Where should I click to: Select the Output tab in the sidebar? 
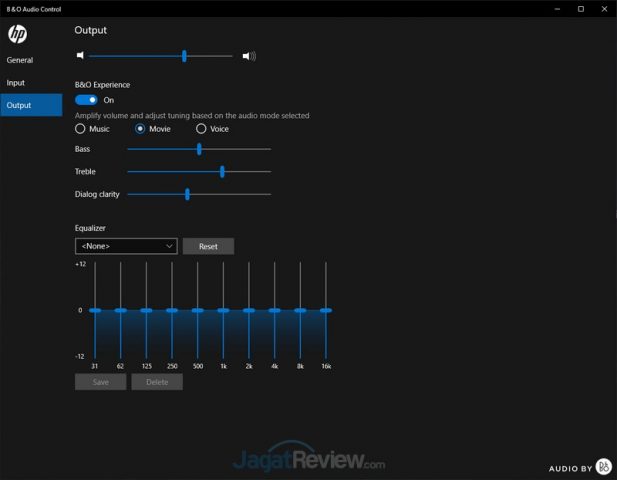click(x=19, y=105)
